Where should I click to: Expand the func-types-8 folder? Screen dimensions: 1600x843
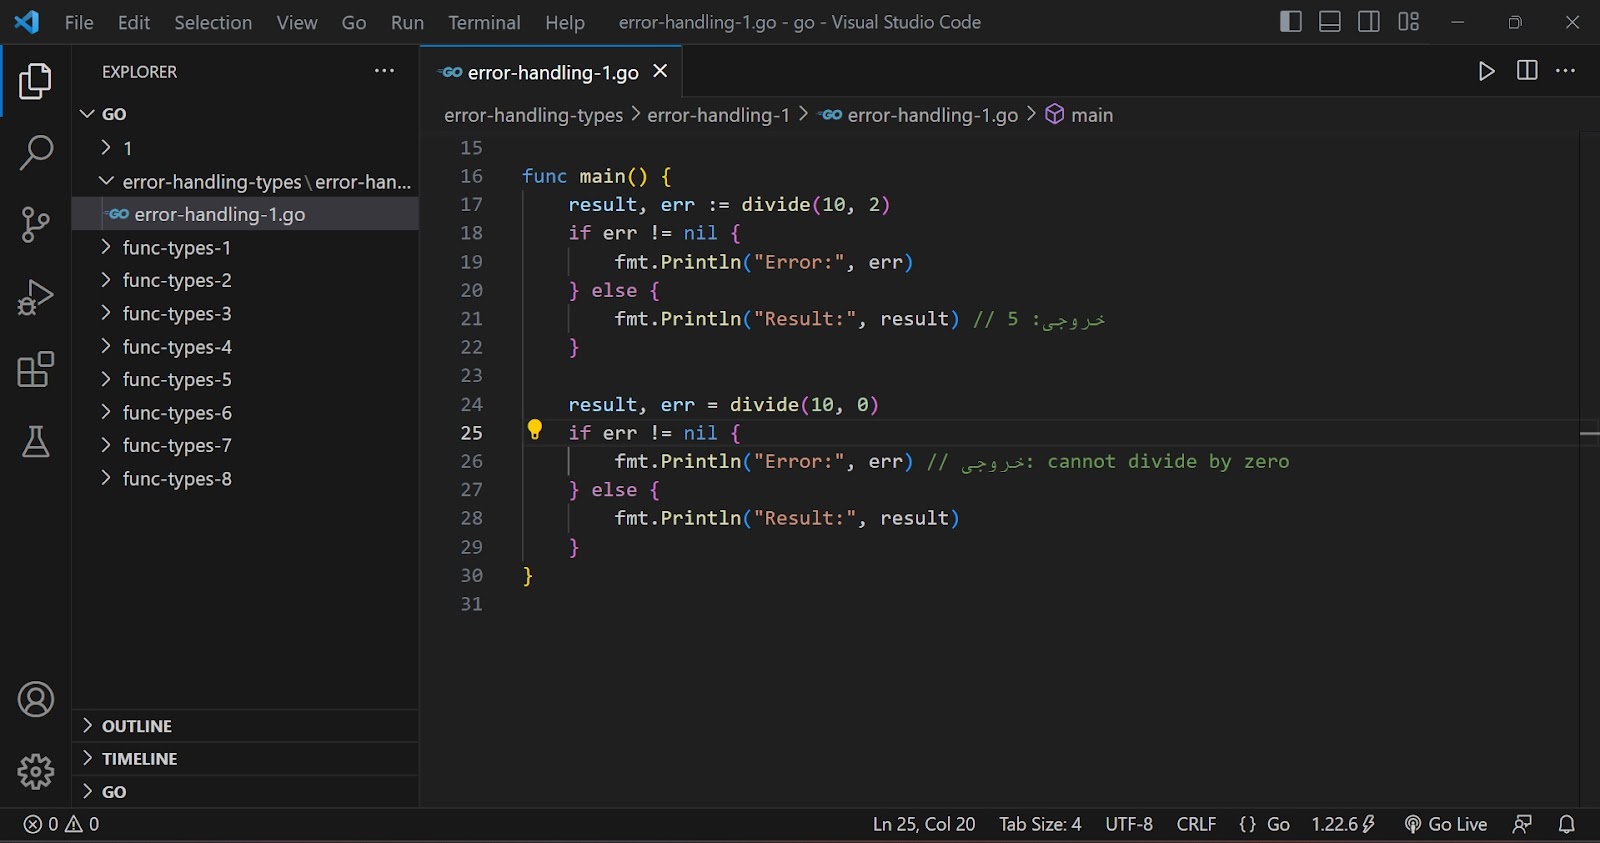point(245,479)
